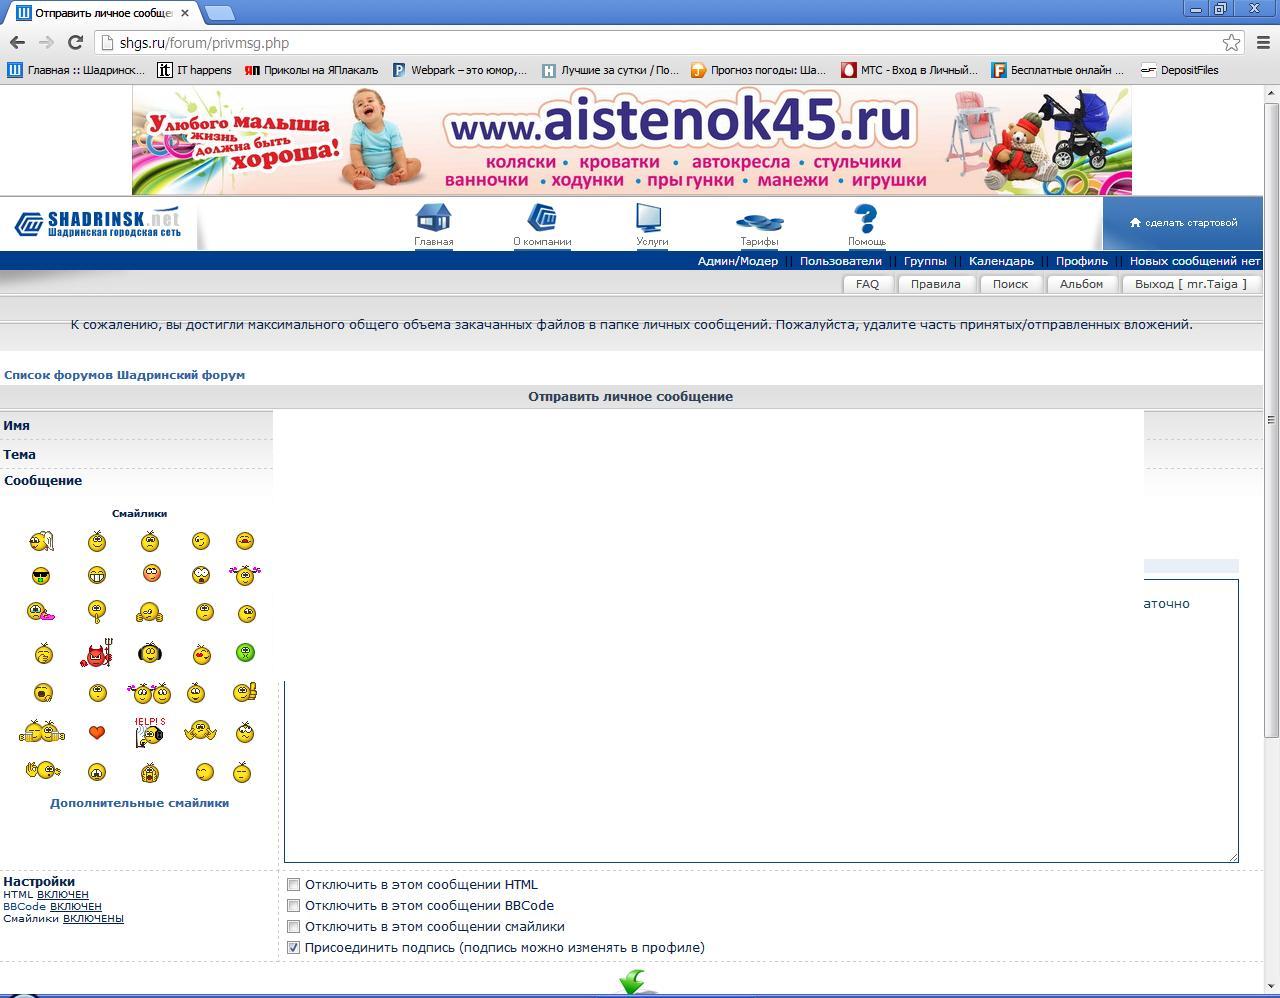Click the Поиск button

click(1010, 284)
